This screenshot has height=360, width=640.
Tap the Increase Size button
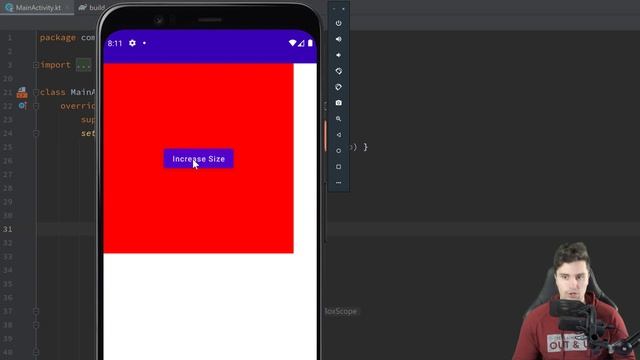click(x=199, y=159)
